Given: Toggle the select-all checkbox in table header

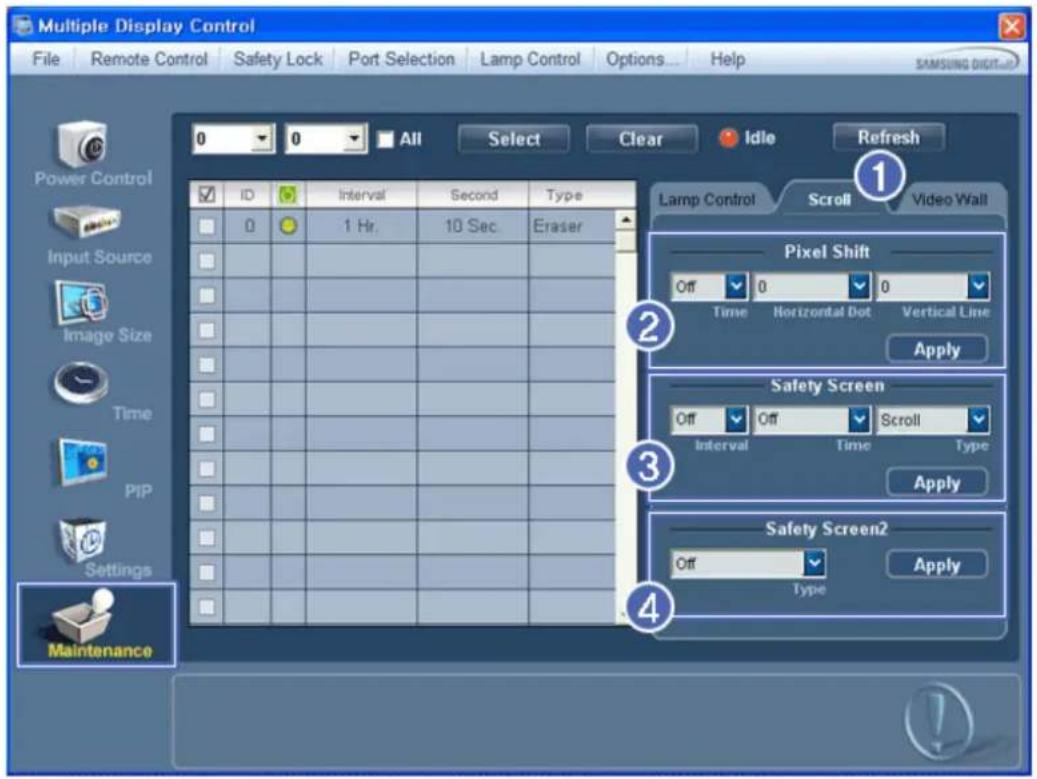Looking at the screenshot, I should pyautogui.click(x=206, y=194).
